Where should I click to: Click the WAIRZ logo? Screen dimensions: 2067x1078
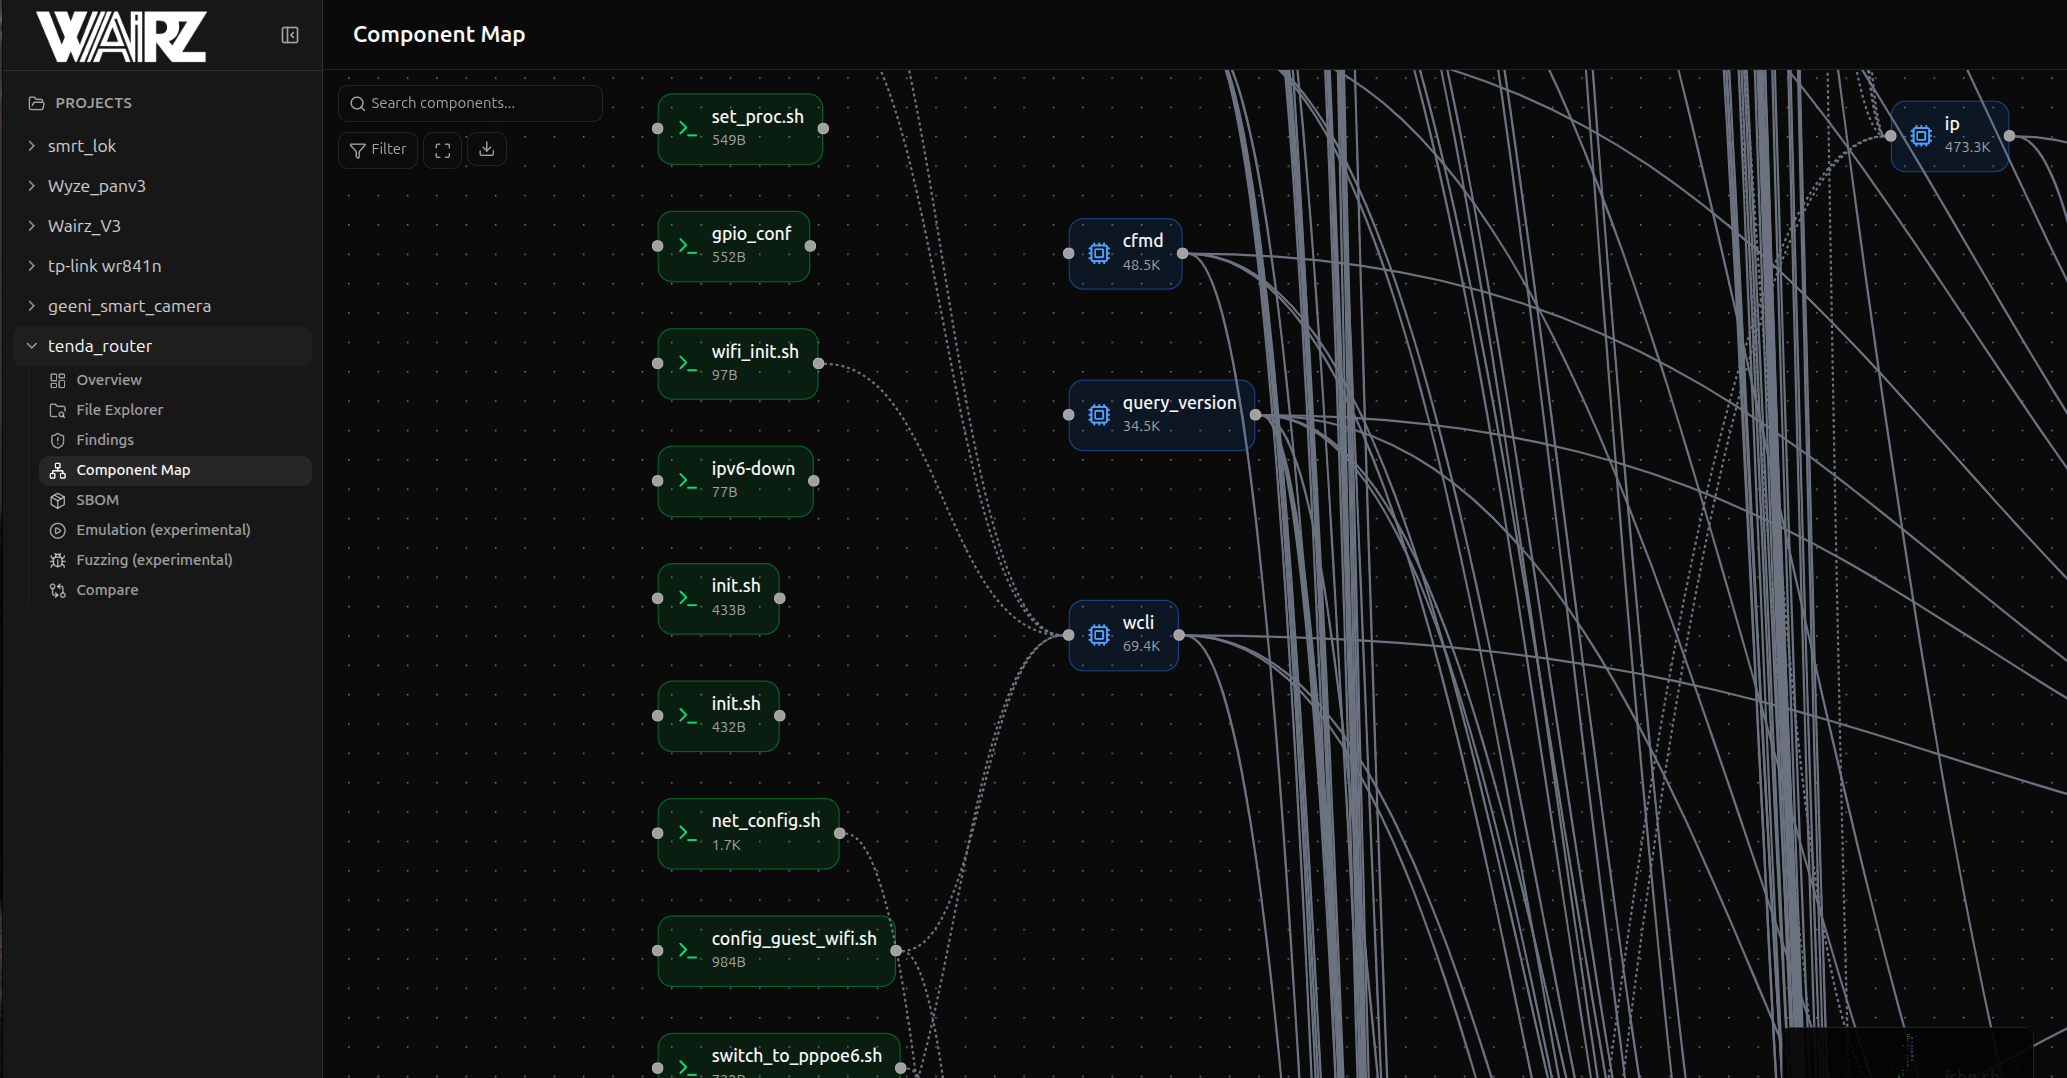coord(121,37)
